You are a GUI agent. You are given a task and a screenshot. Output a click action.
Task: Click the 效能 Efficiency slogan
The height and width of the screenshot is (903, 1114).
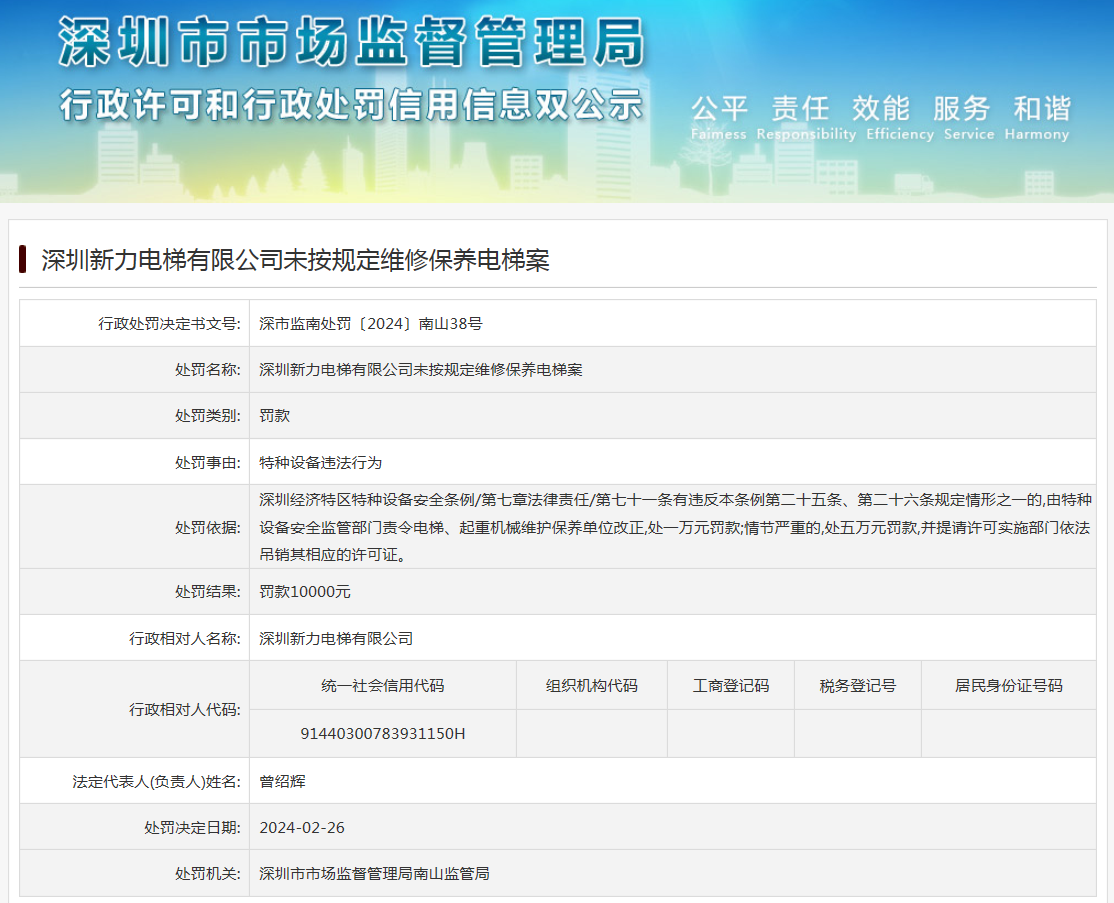(899, 117)
